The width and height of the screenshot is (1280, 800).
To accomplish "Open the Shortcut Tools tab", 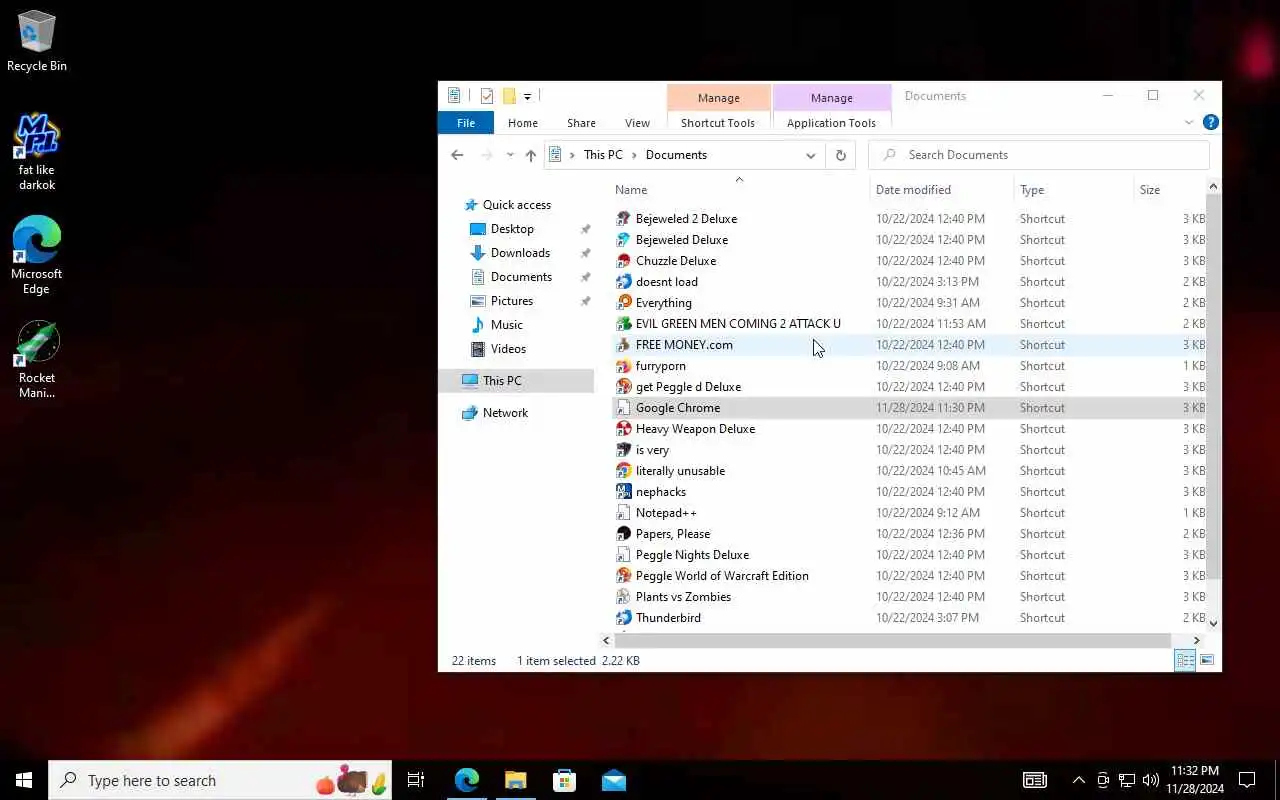I will [718, 123].
